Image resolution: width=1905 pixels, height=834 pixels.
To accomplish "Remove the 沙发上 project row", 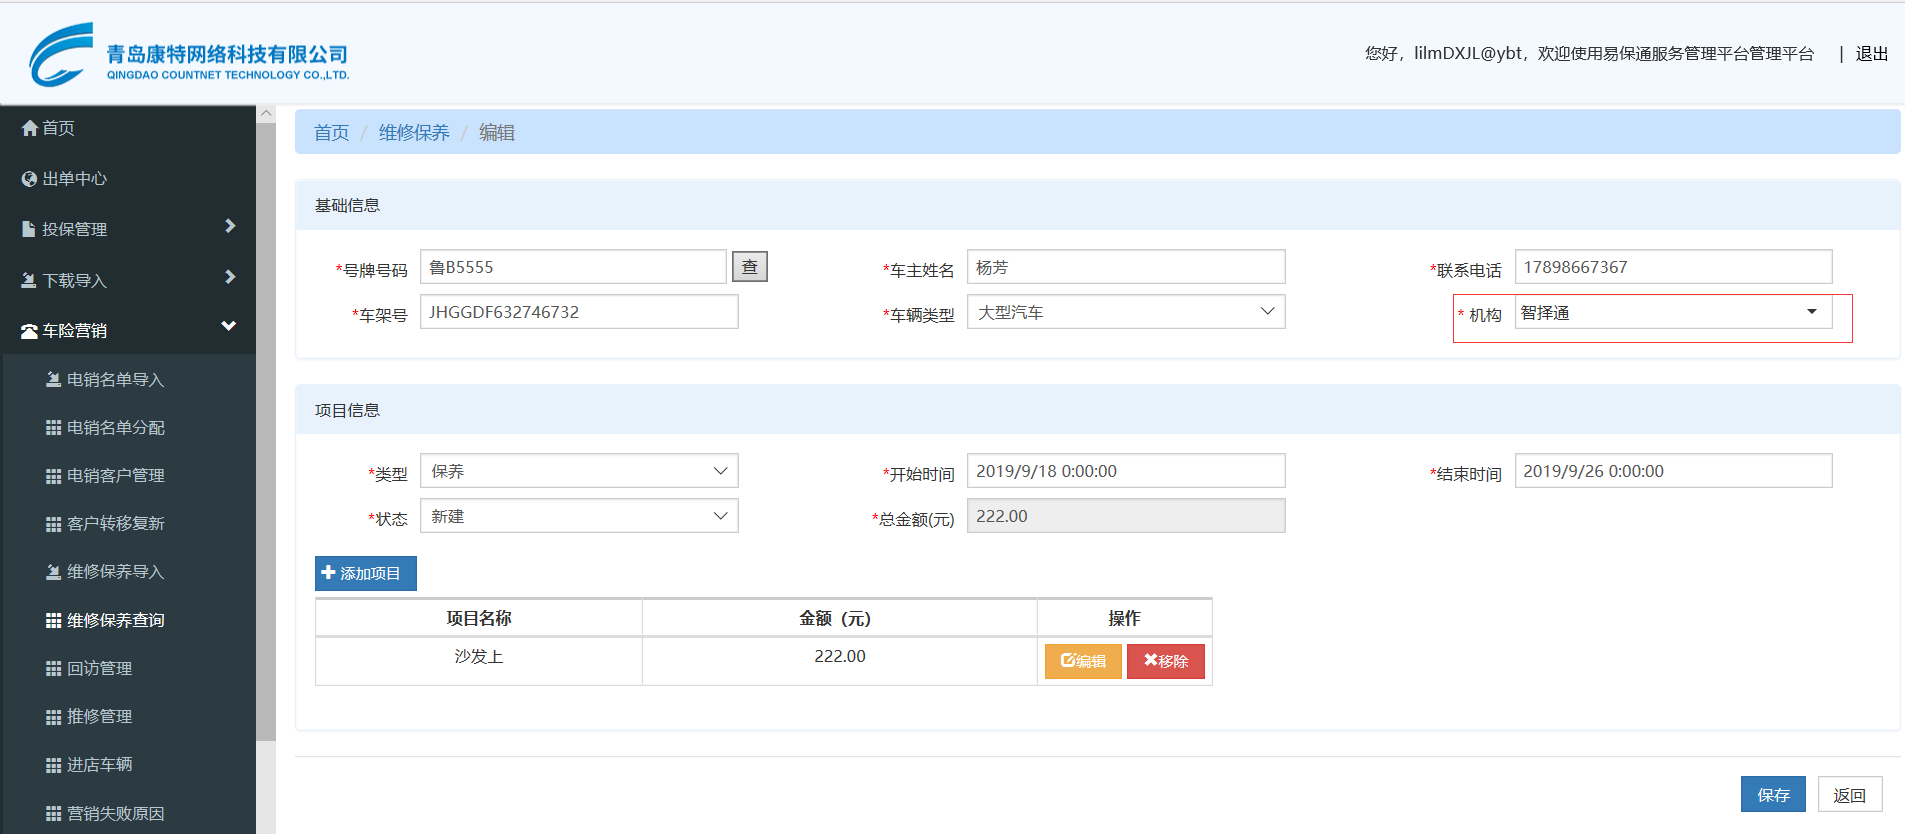I will (x=1166, y=661).
